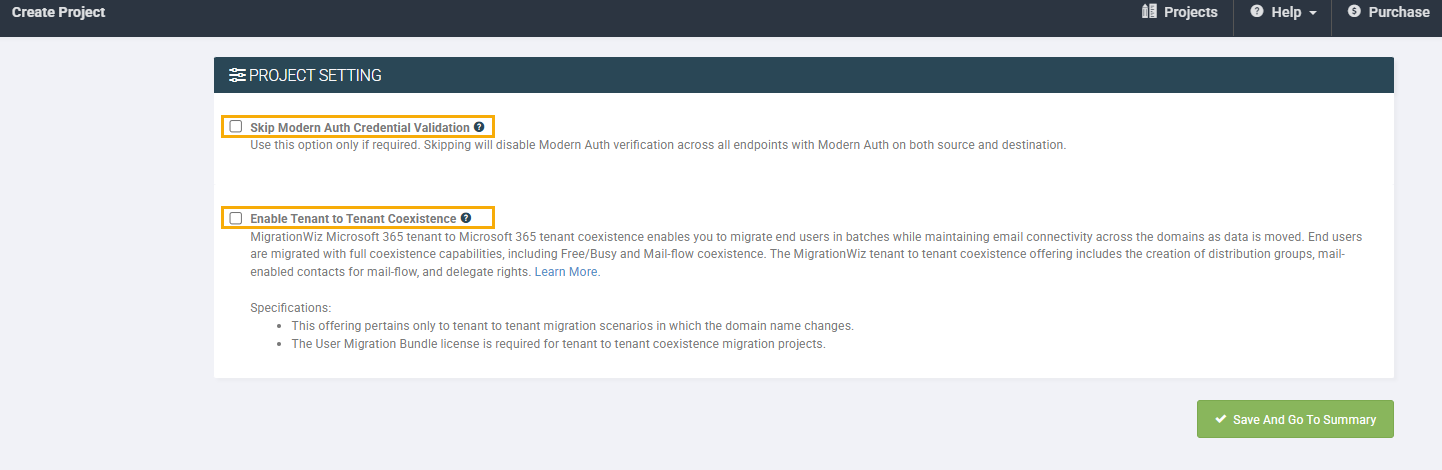Open the Purchase page
Screen dimensions: 1442x470
click(x=1388, y=12)
